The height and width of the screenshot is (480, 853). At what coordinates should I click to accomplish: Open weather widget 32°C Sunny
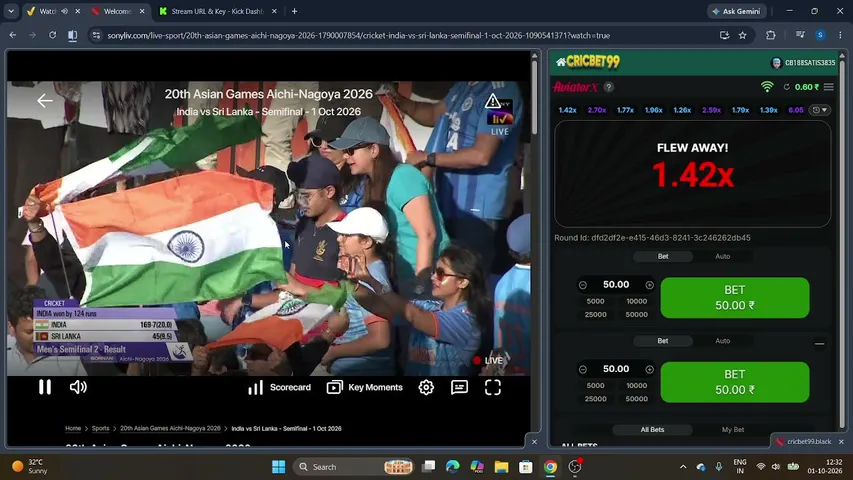click(30, 466)
